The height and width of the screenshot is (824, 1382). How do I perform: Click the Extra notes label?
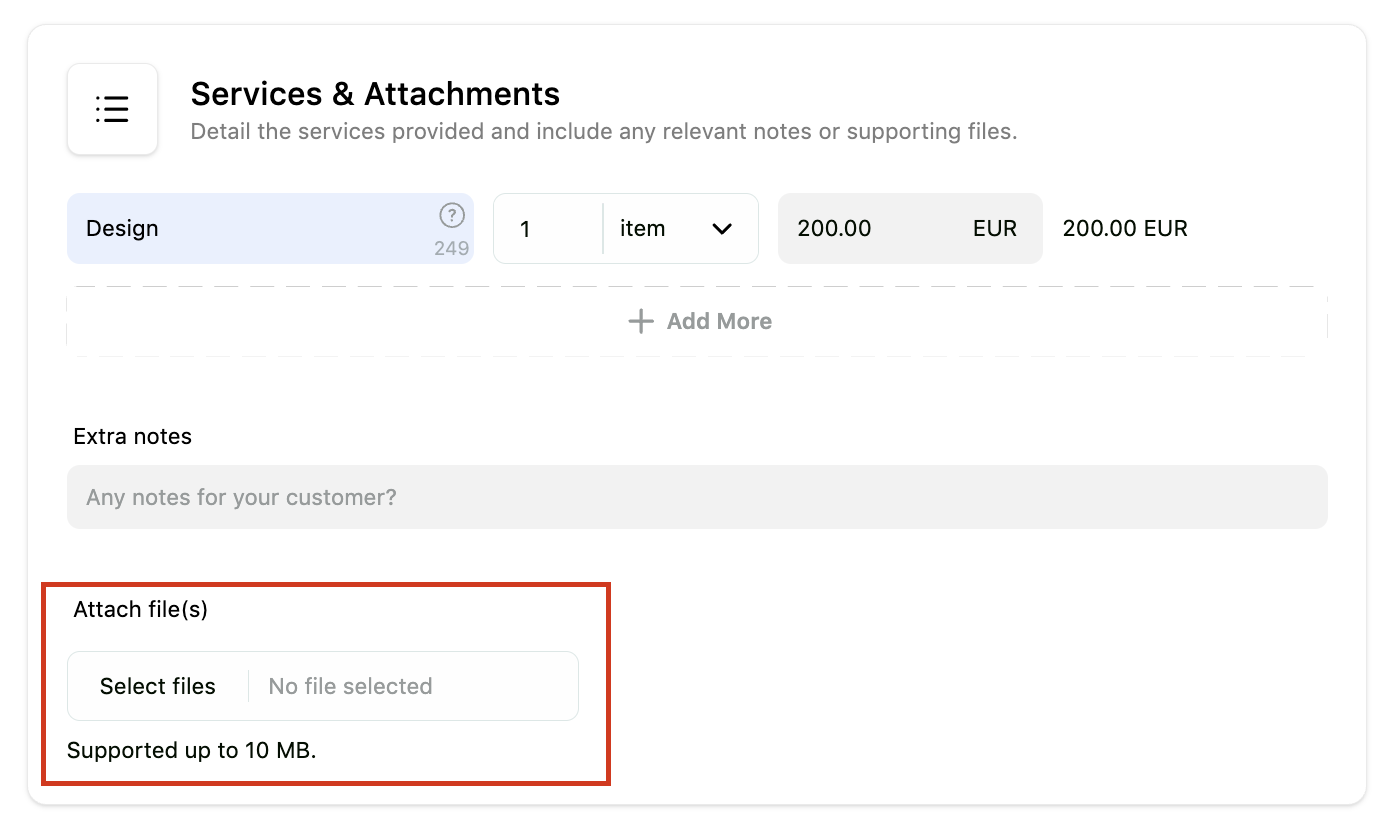tap(132, 436)
